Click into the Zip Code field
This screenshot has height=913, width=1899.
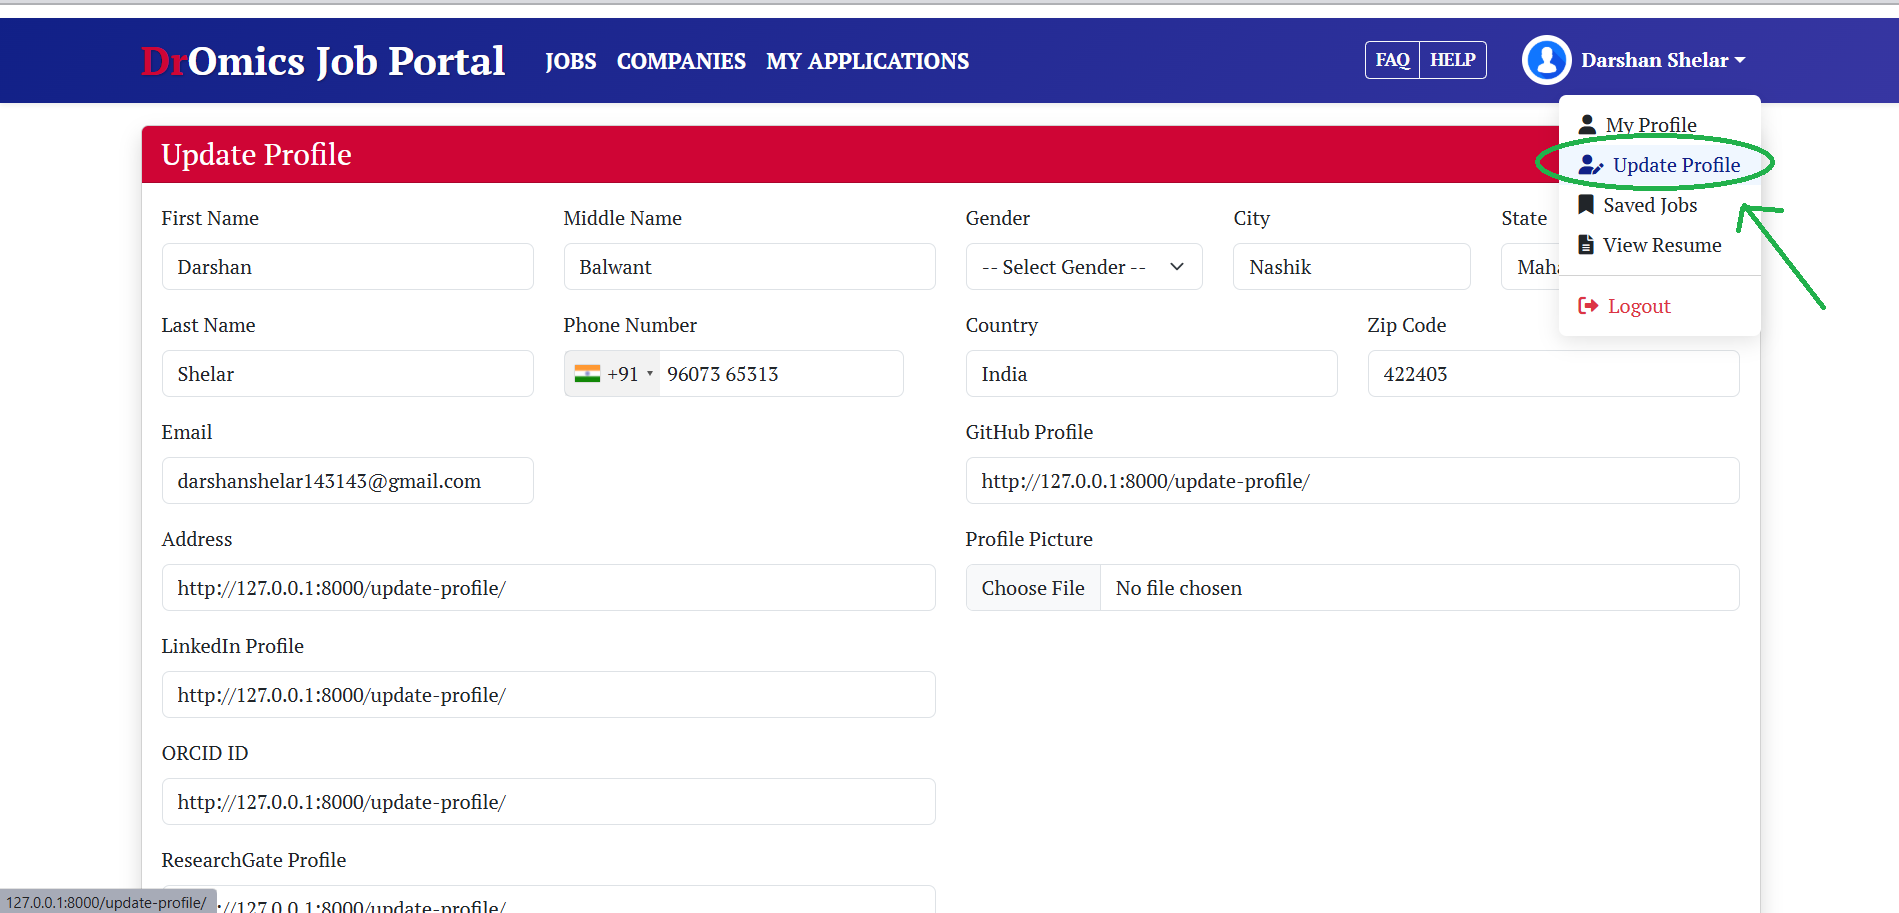click(x=1552, y=374)
